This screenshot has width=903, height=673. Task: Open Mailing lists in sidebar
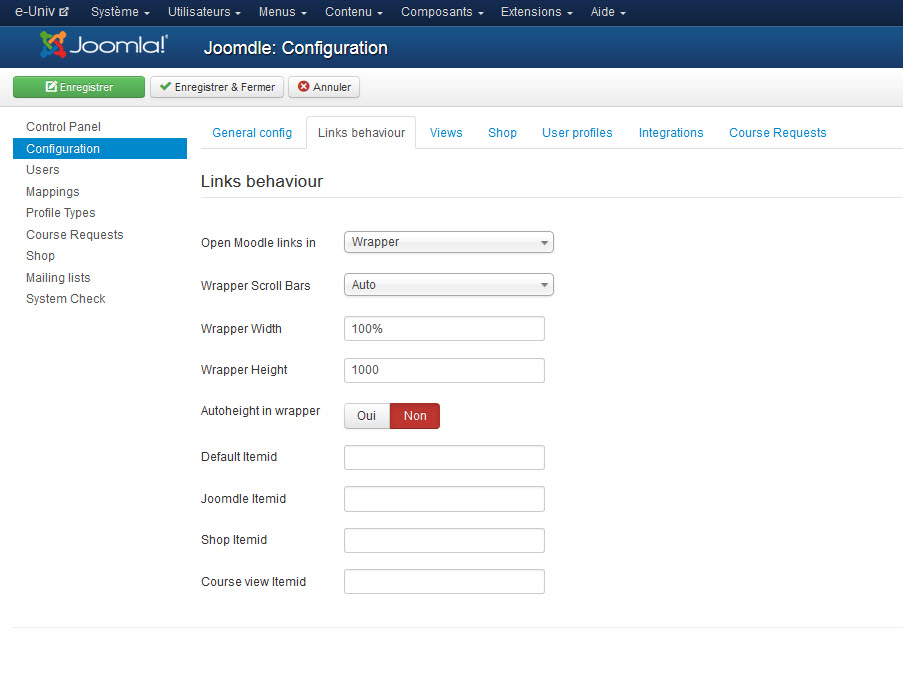point(58,278)
